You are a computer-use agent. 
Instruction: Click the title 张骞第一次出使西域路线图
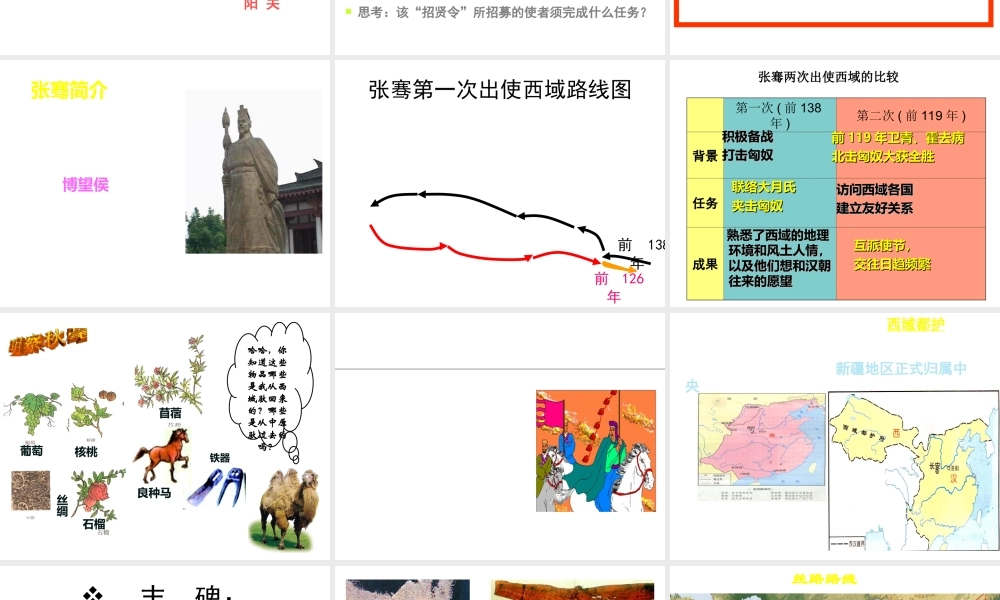pos(500,89)
